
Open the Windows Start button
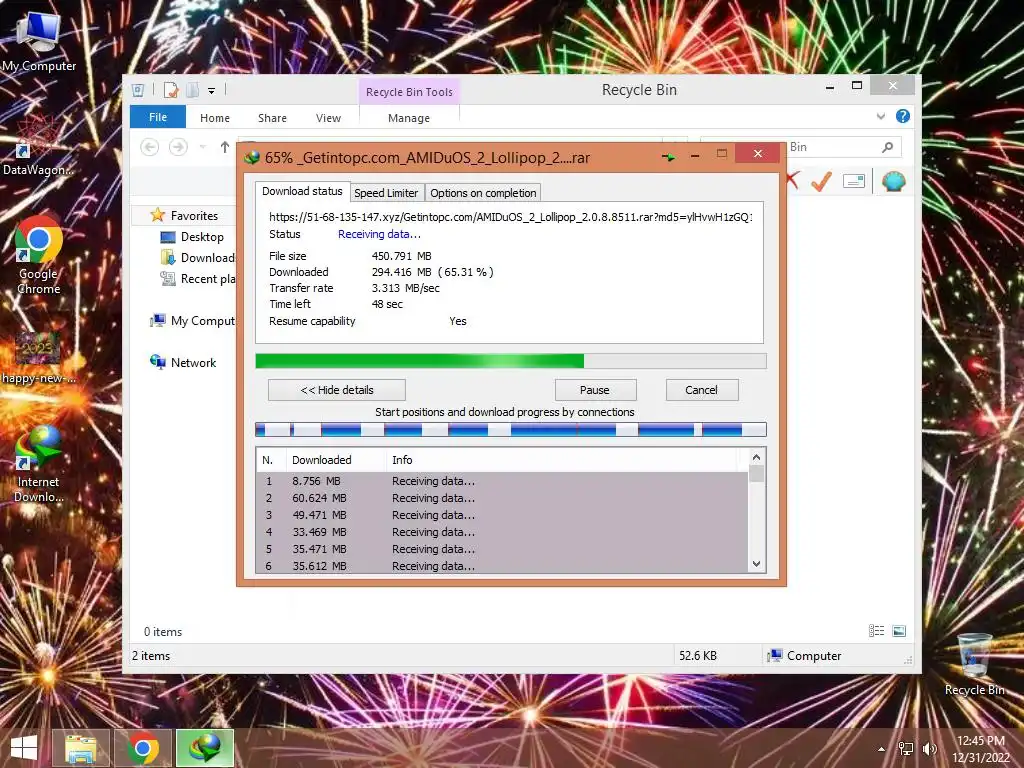24,748
